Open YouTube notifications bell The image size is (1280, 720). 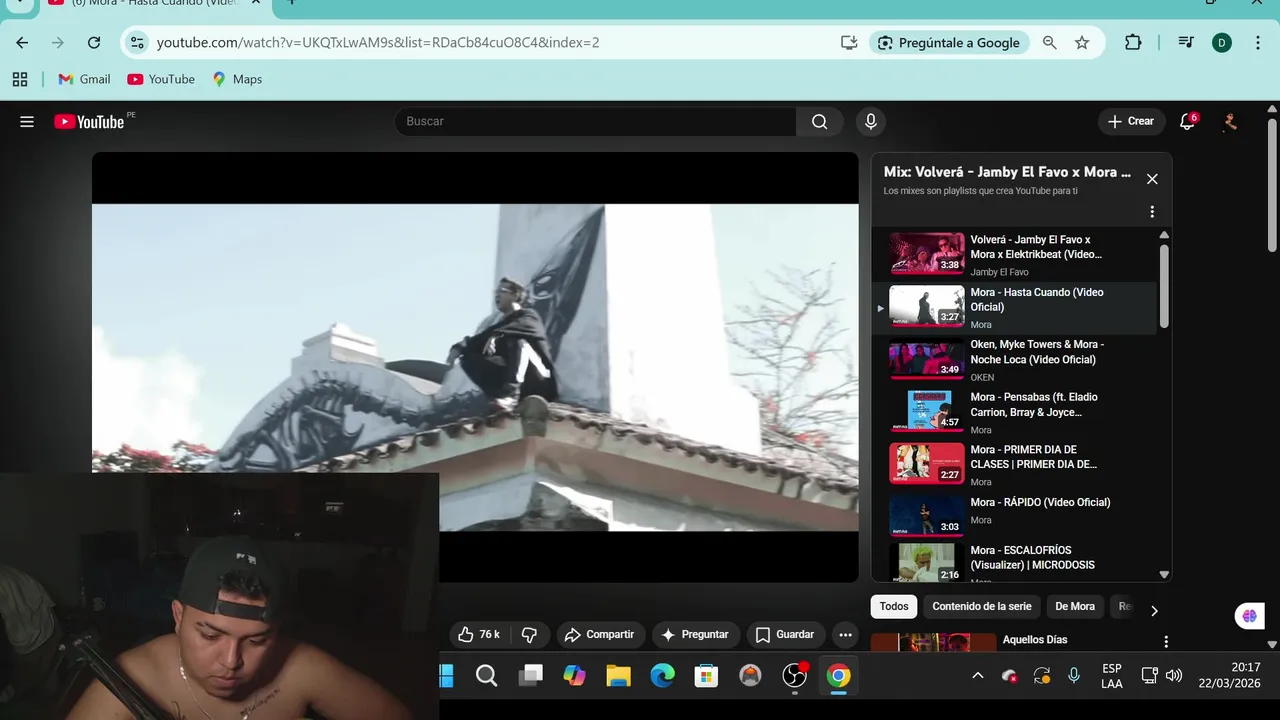point(1187,121)
